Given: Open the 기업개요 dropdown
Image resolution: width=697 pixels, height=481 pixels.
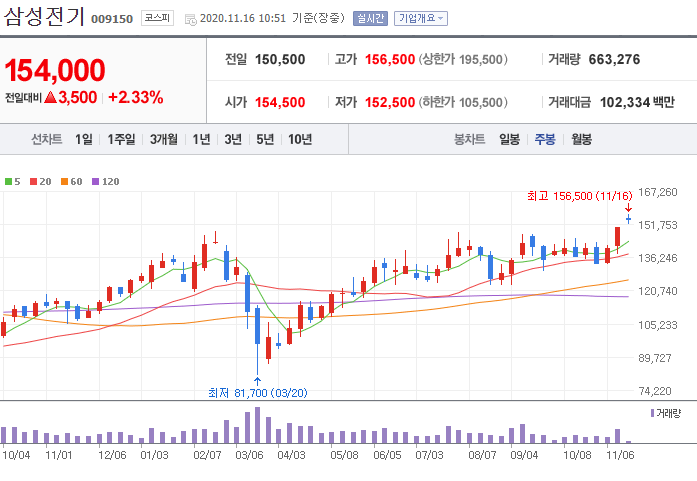Looking at the screenshot, I should [x=421, y=18].
